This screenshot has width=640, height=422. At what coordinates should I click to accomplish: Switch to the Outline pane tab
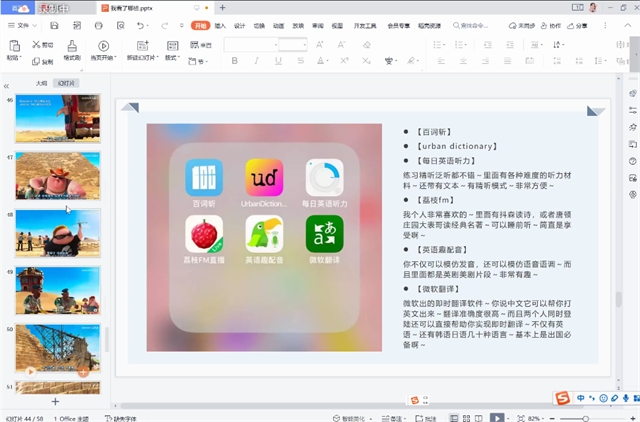(x=41, y=83)
